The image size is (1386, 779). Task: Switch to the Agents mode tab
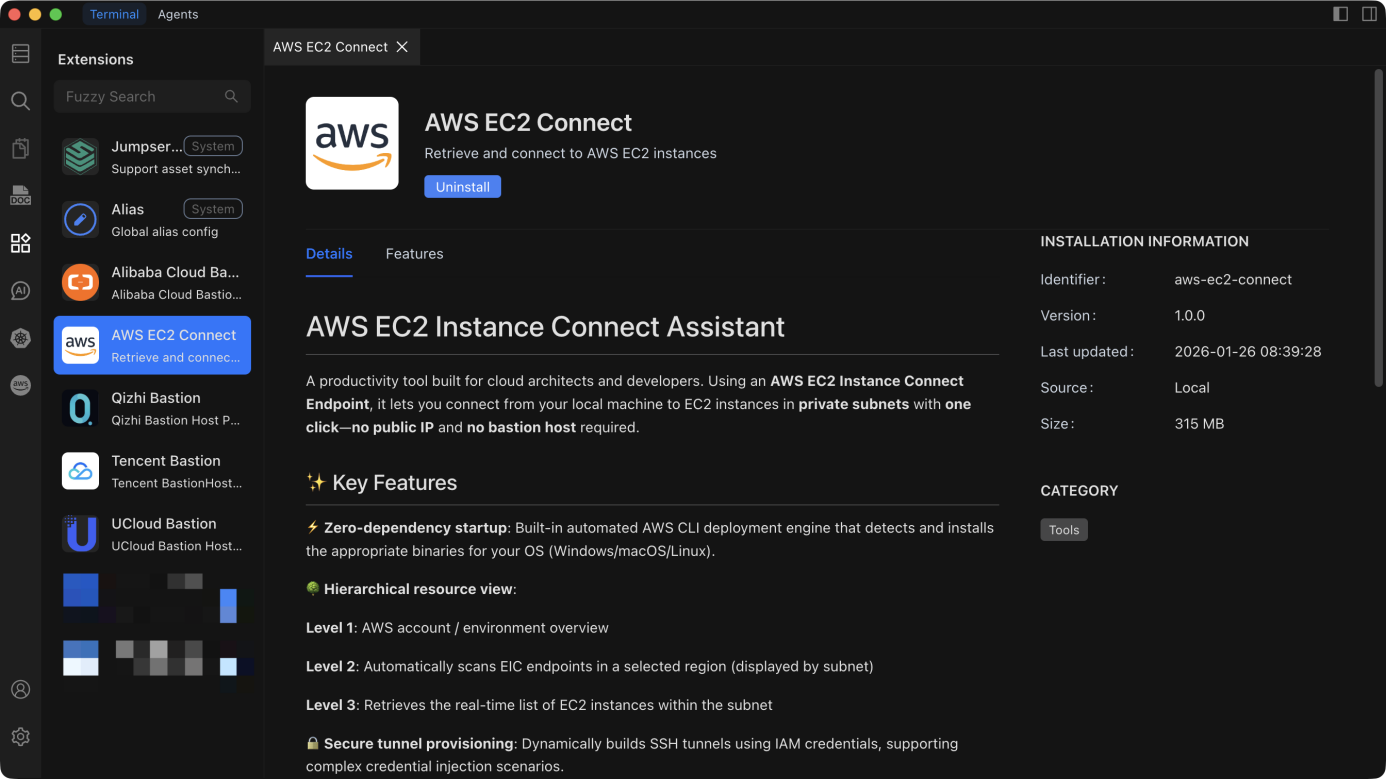point(178,14)
